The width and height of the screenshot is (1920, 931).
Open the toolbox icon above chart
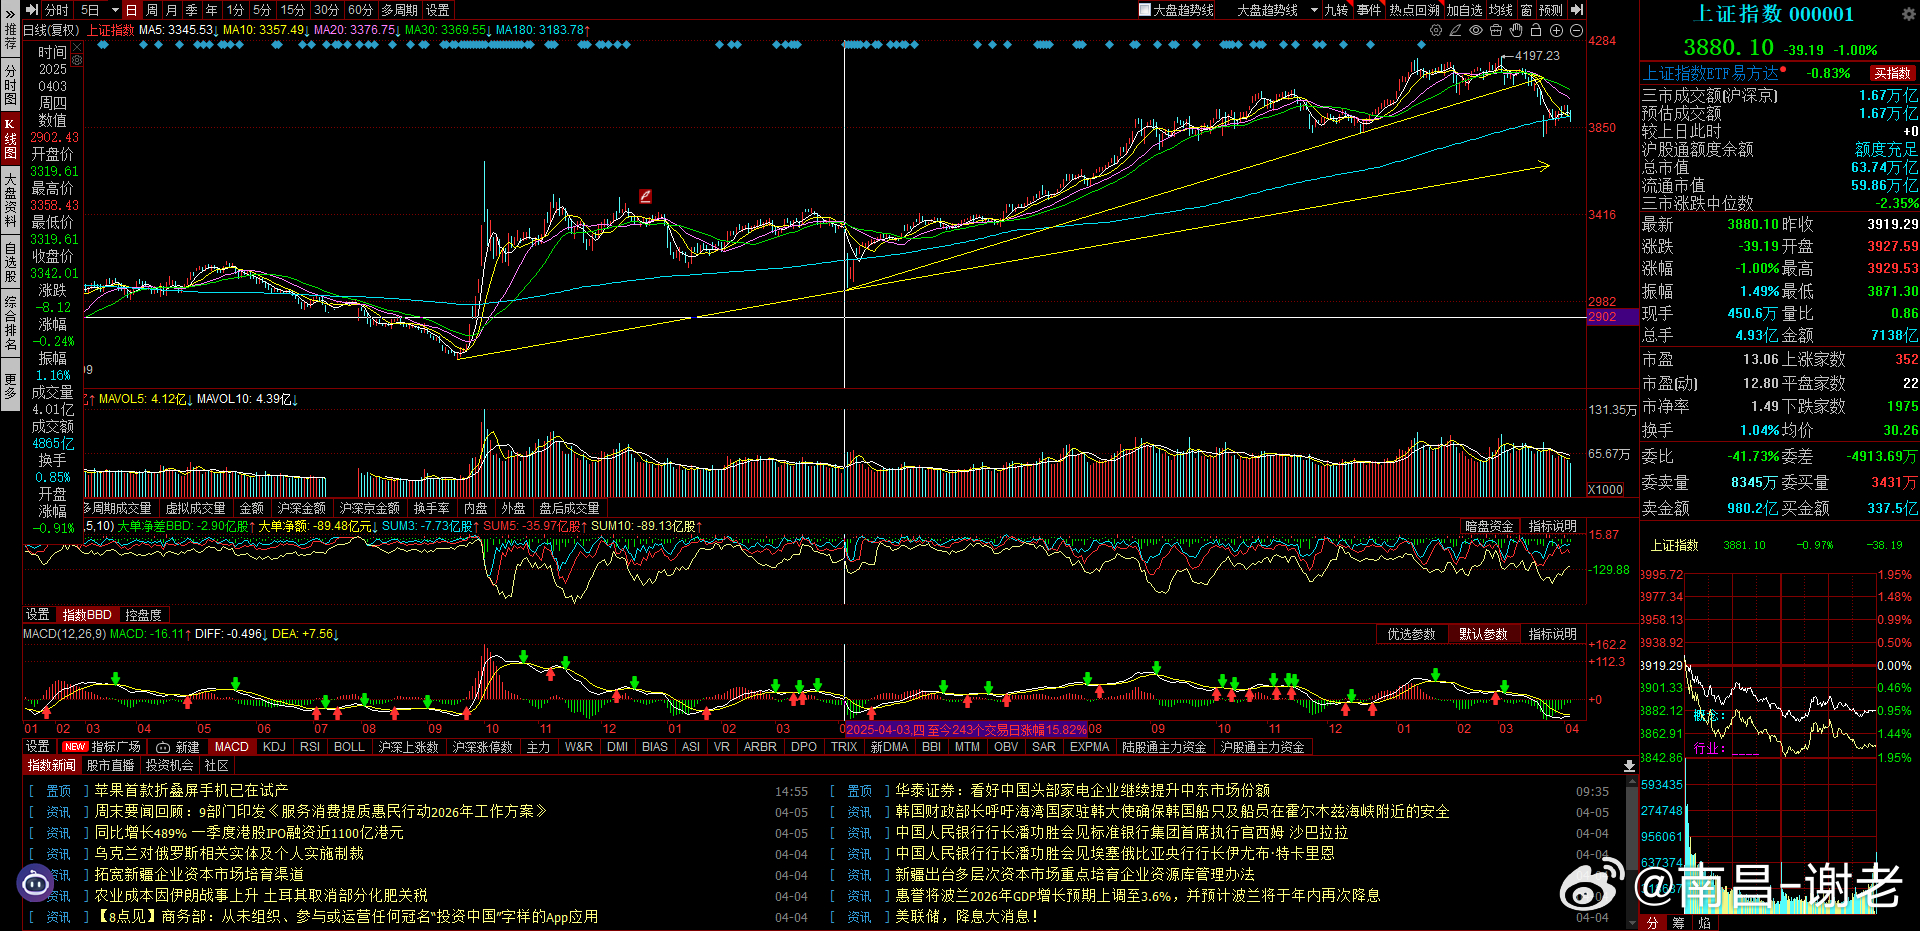click(1496, 31)
